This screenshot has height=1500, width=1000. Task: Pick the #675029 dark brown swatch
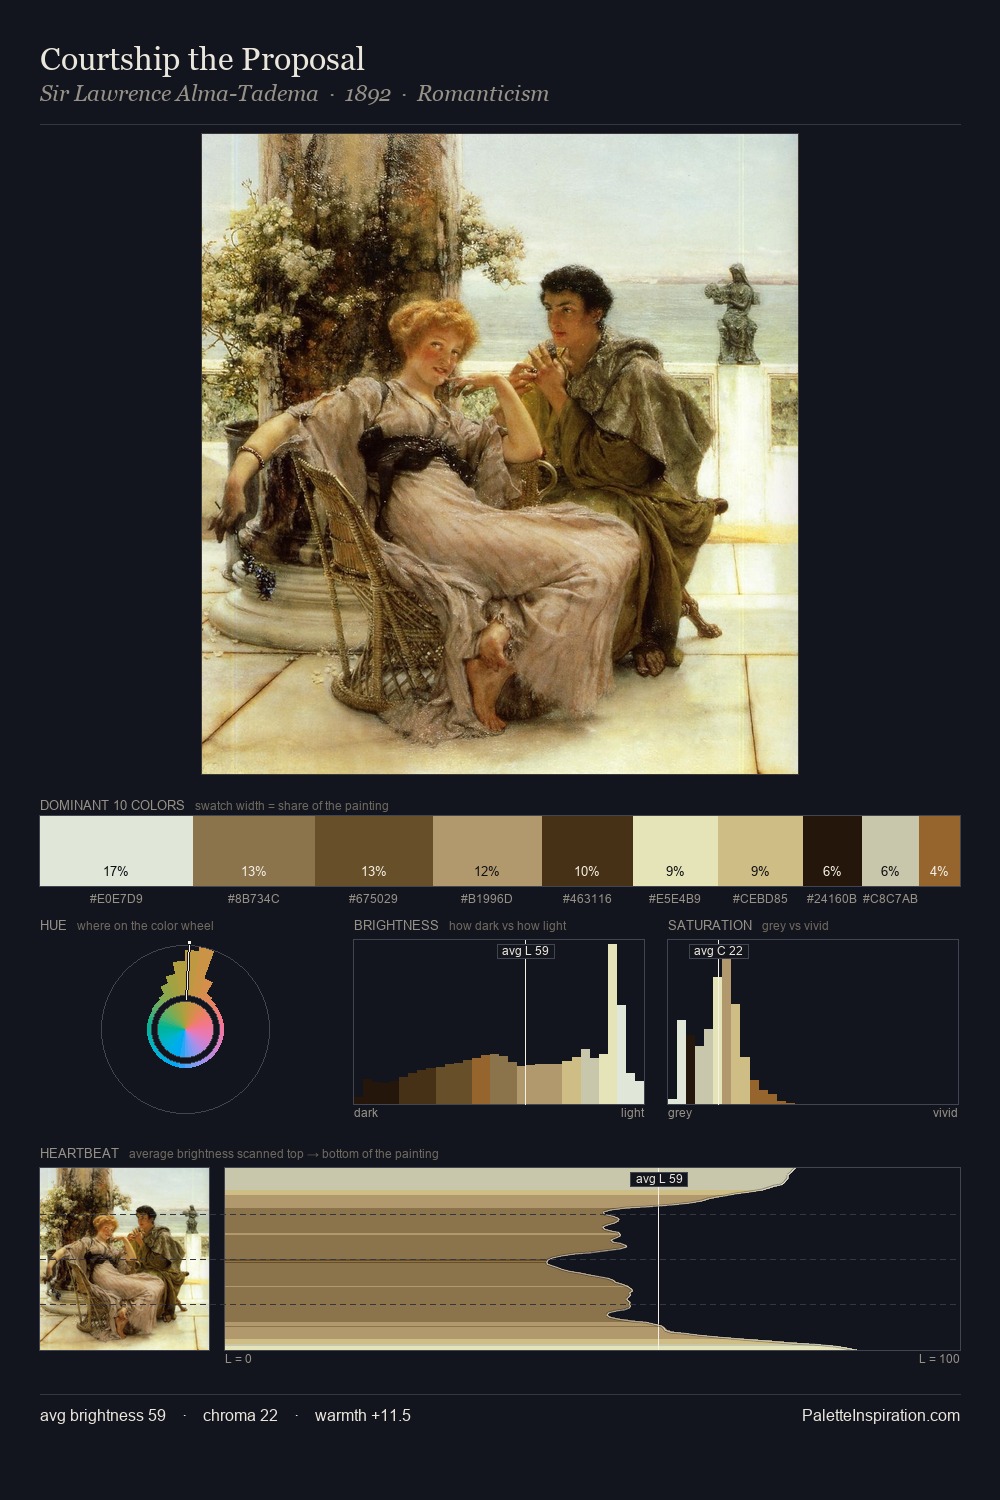coord(374,851)
